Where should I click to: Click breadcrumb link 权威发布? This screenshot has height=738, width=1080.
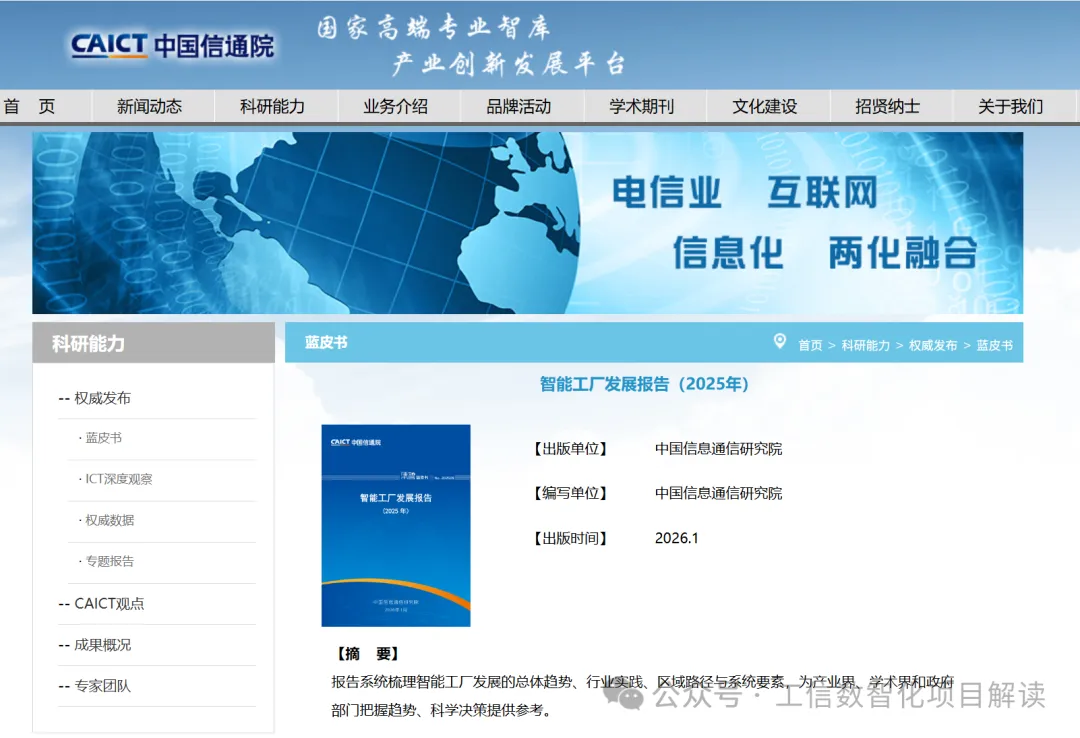[x=933, y=345]
